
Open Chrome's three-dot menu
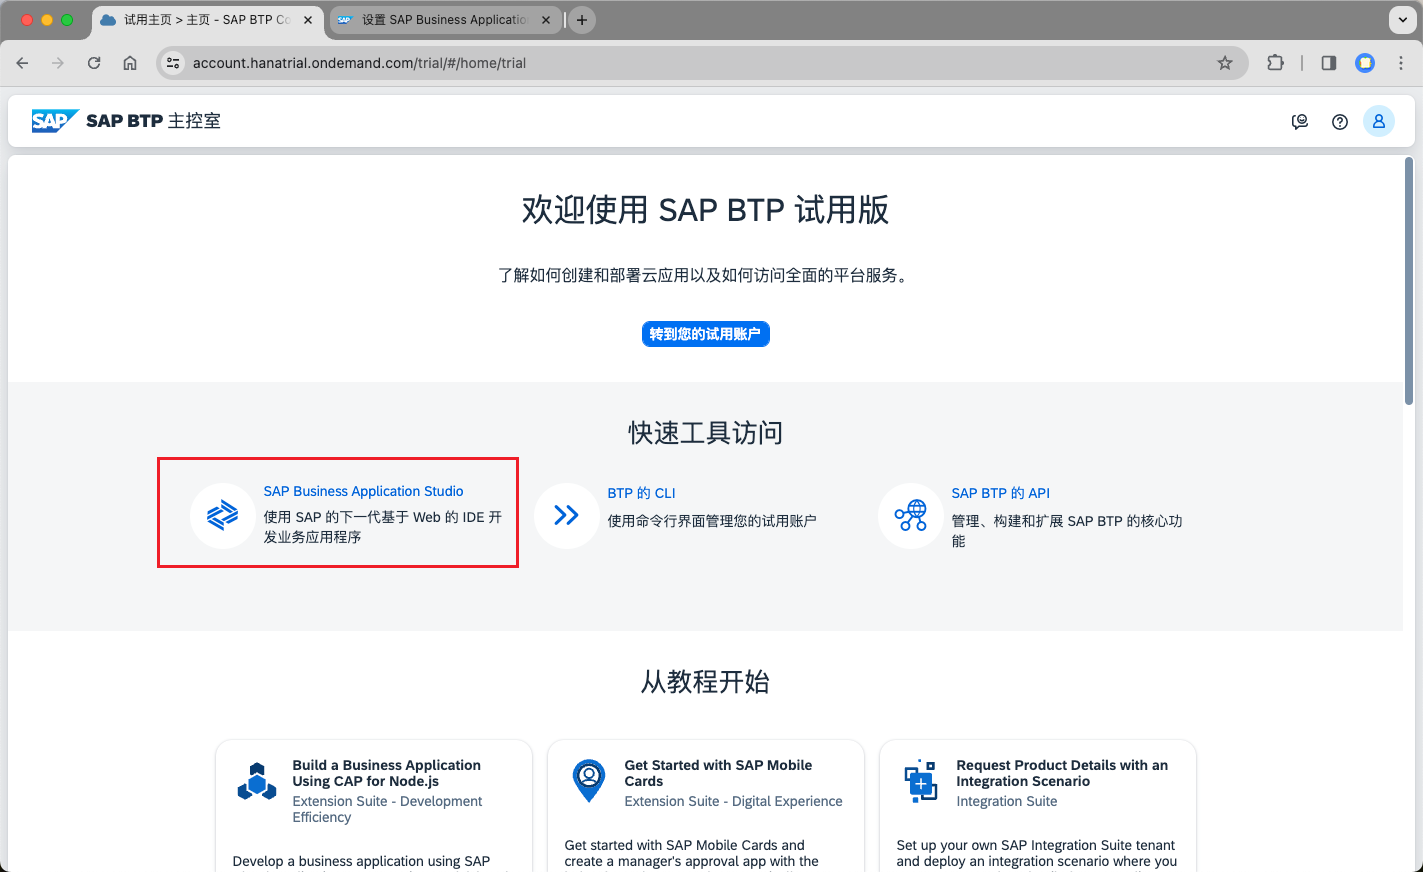coord(1401,63)
